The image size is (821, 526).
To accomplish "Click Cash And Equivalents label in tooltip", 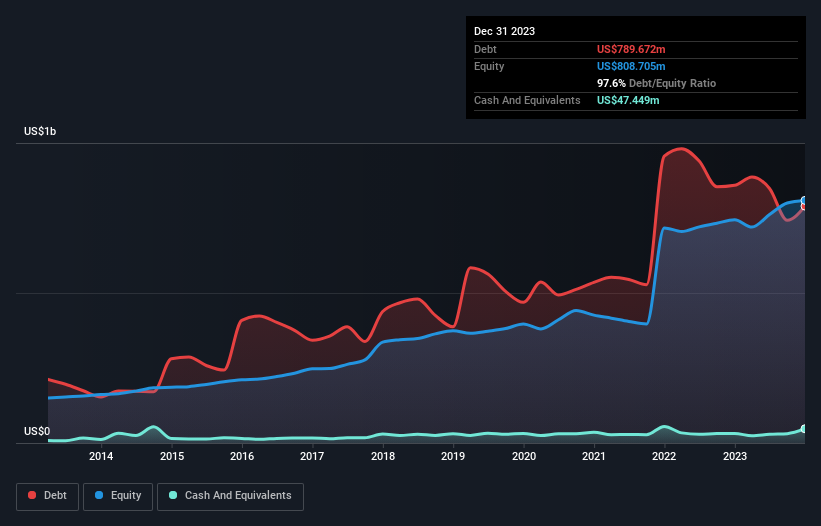I will coord(527,100).
